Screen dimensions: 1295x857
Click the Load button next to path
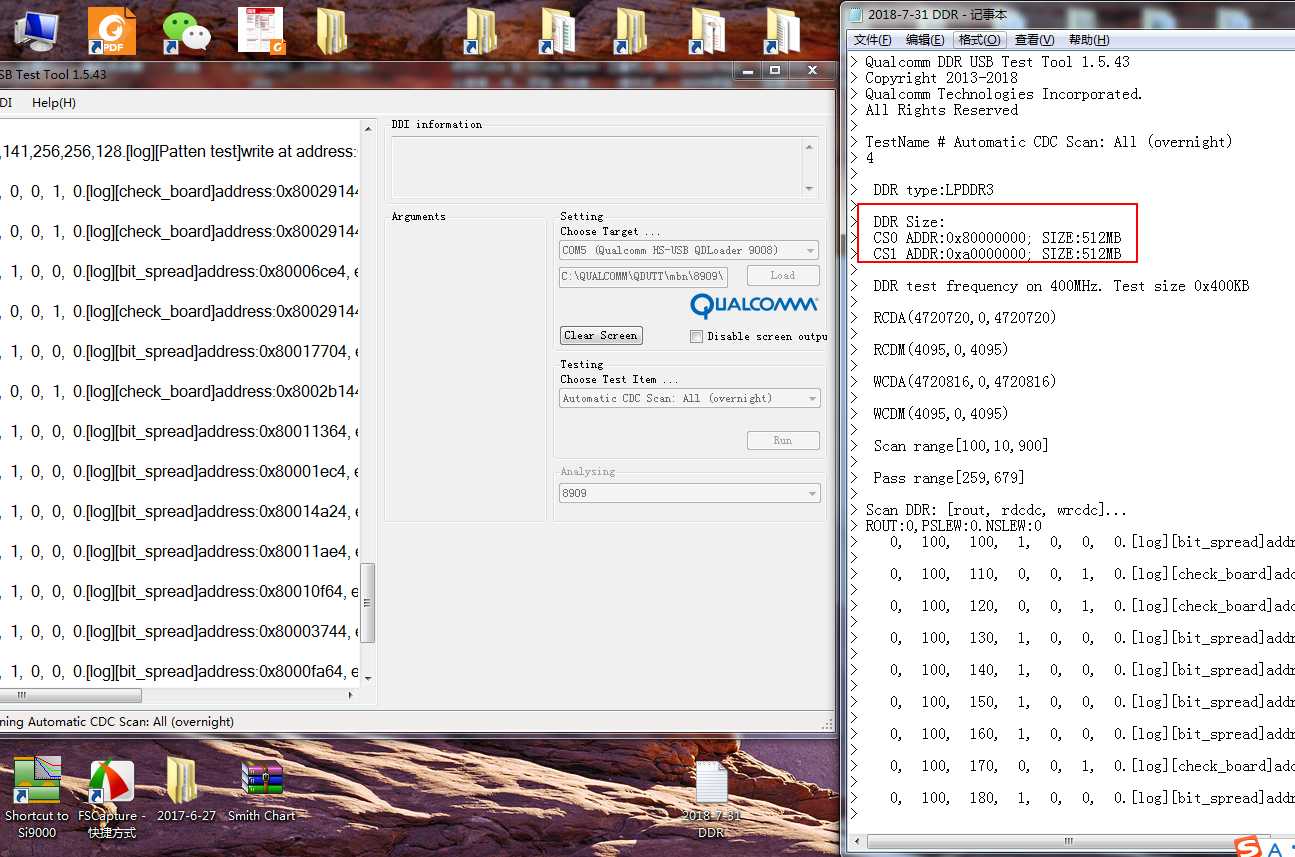tap(783, 275)
